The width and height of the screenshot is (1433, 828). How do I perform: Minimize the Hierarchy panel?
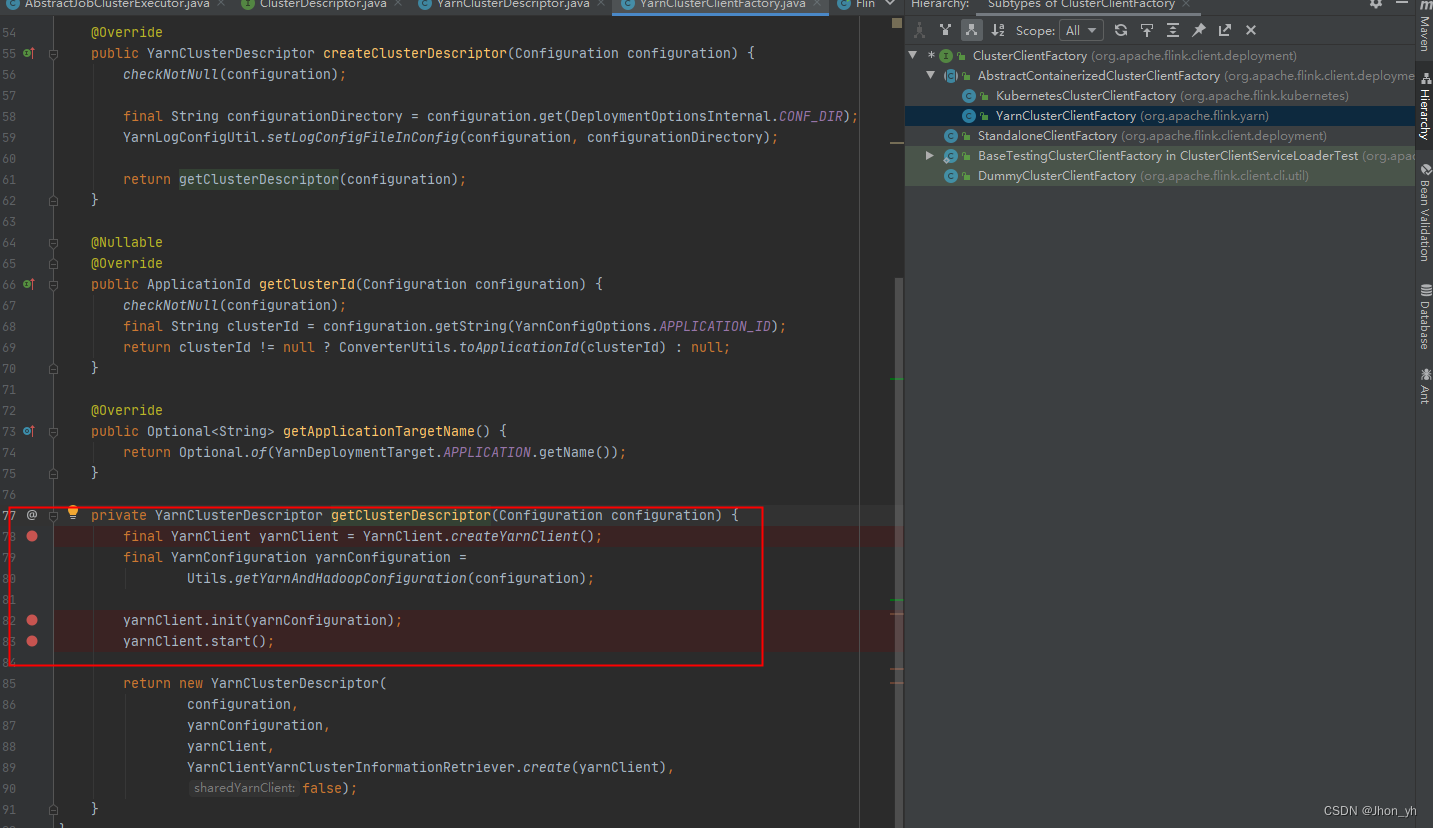coord(1402,4)
